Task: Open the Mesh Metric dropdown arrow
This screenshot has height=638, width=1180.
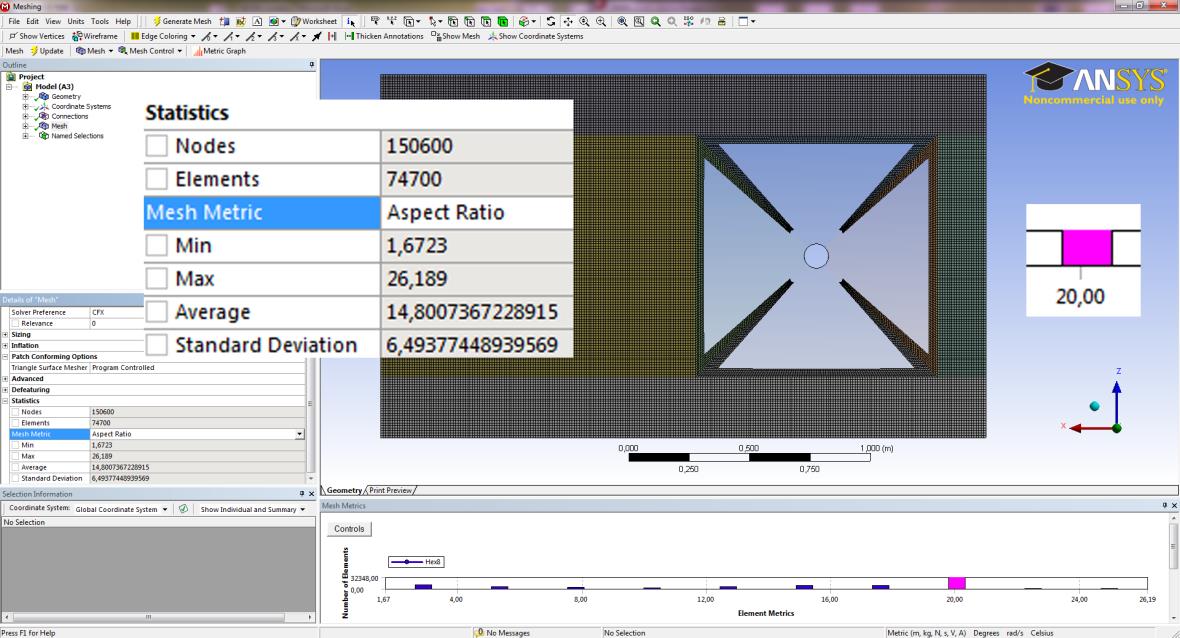Action: pos(299,434)
